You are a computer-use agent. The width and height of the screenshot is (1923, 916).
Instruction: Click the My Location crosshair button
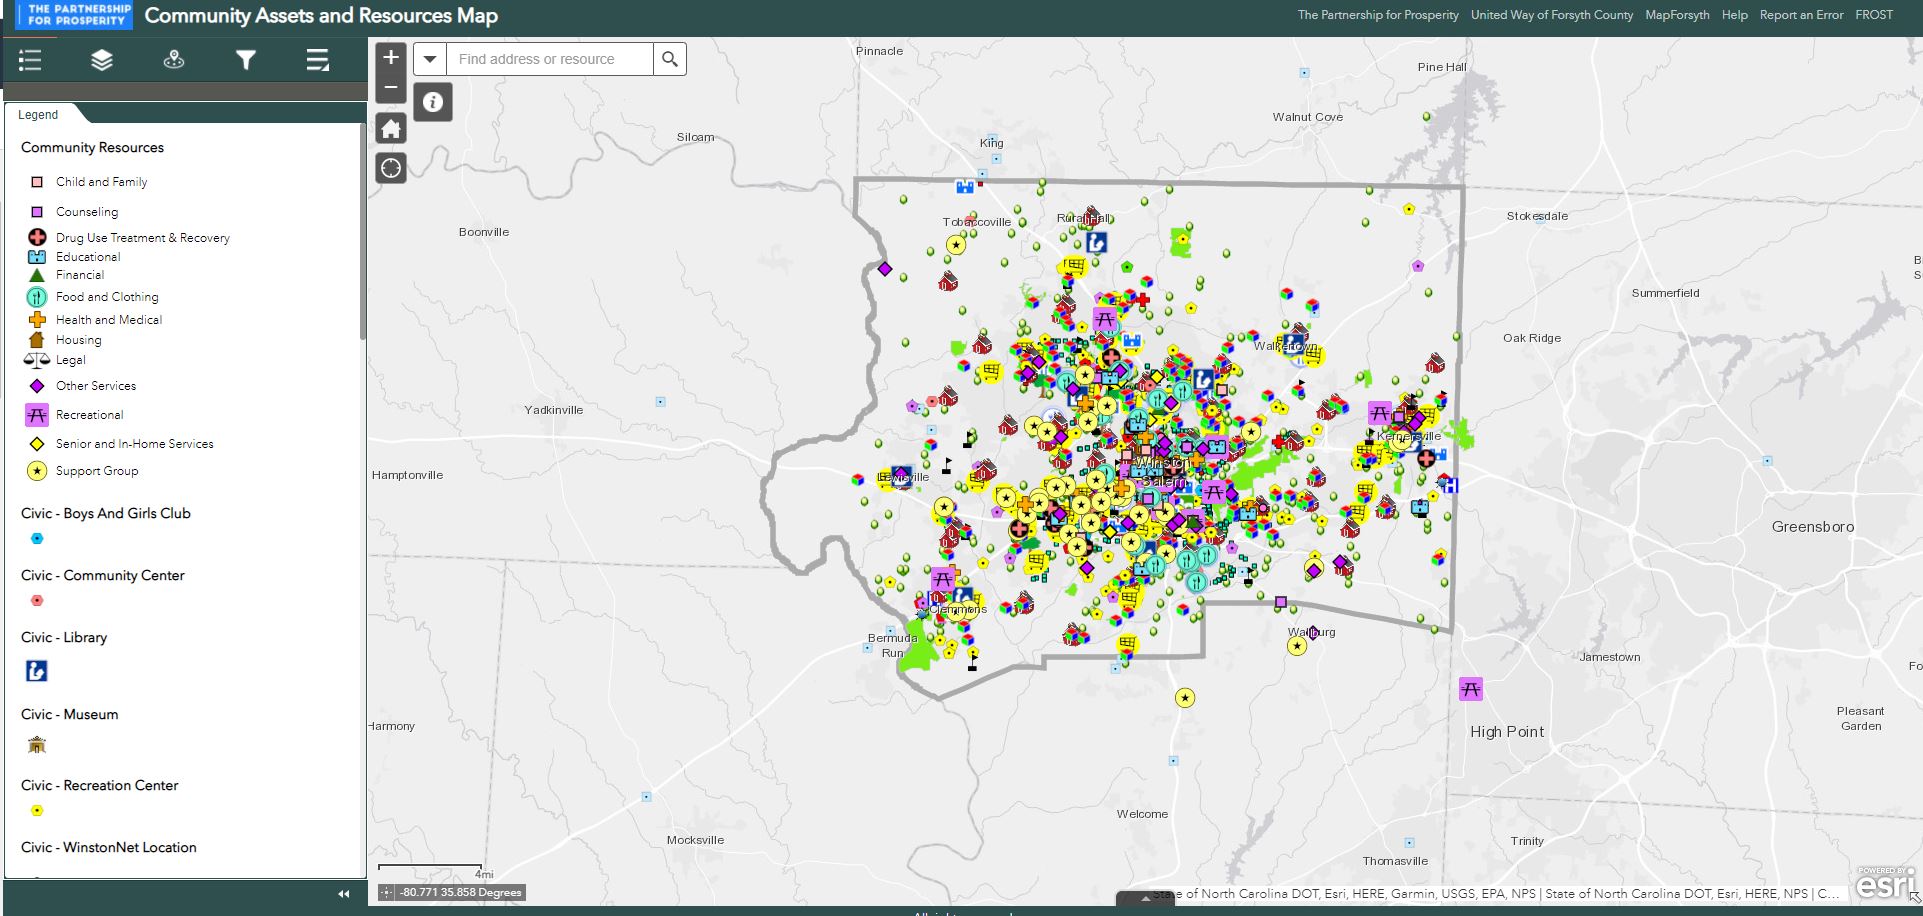(390, 167)
